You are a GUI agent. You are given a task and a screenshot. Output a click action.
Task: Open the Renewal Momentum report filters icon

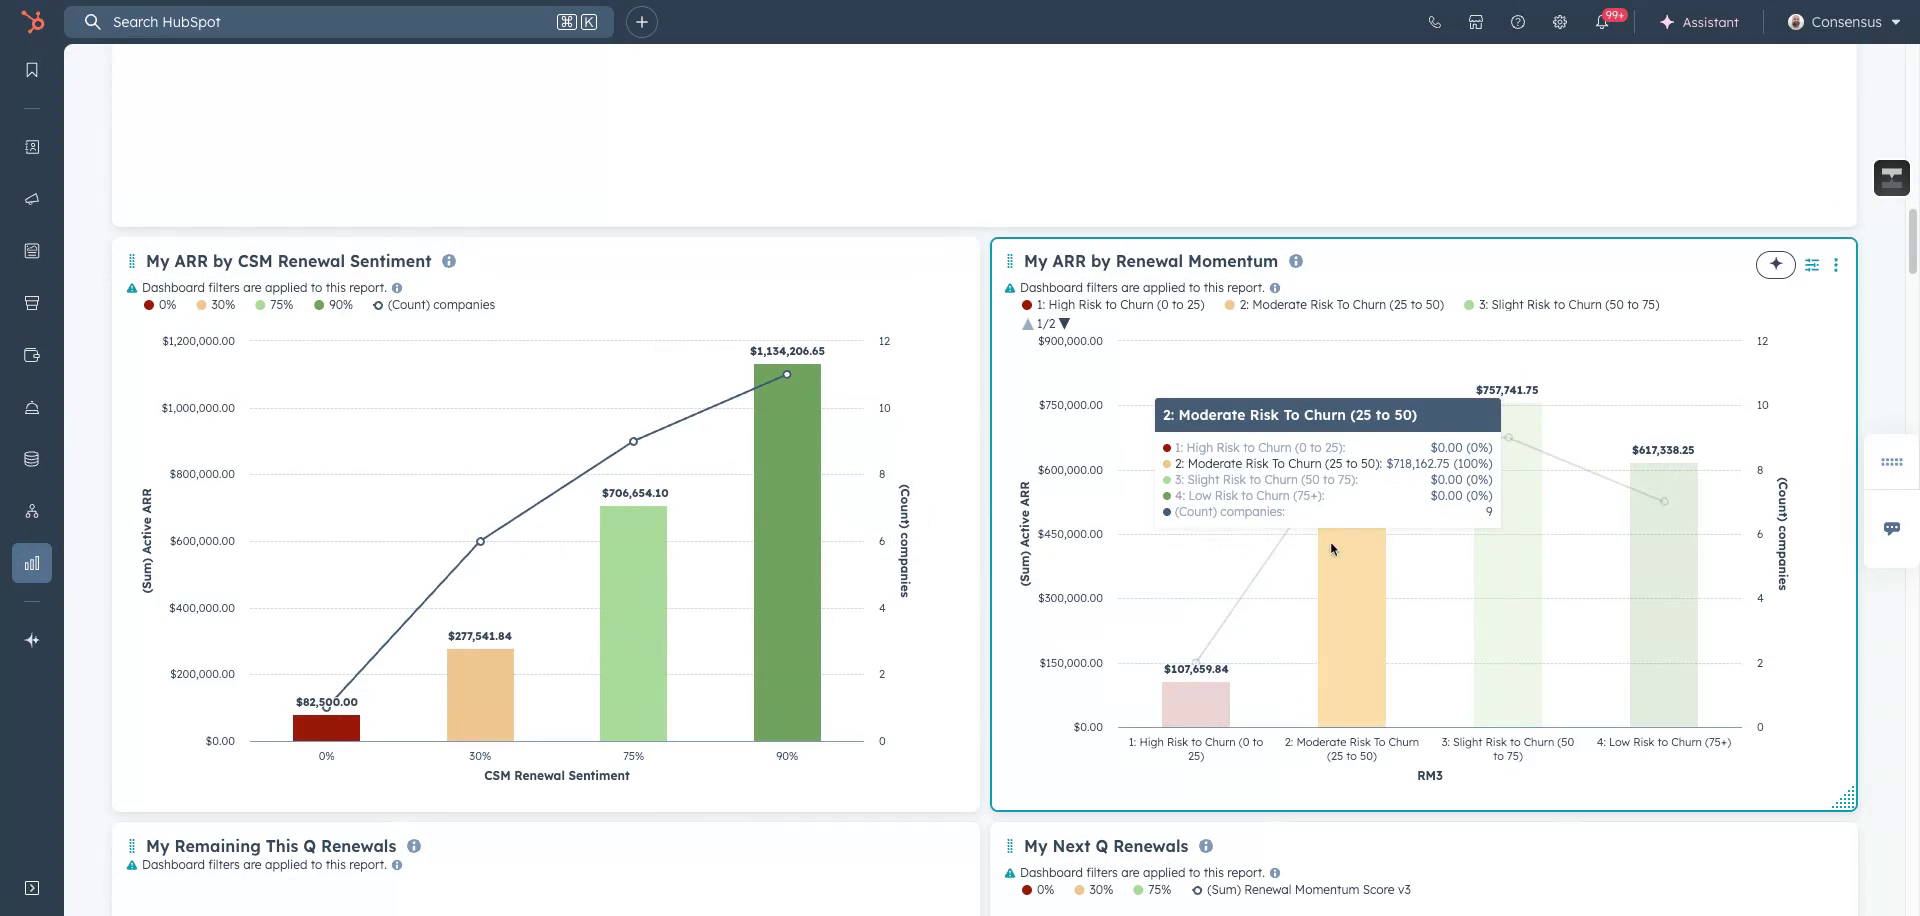coord(1812,265)
